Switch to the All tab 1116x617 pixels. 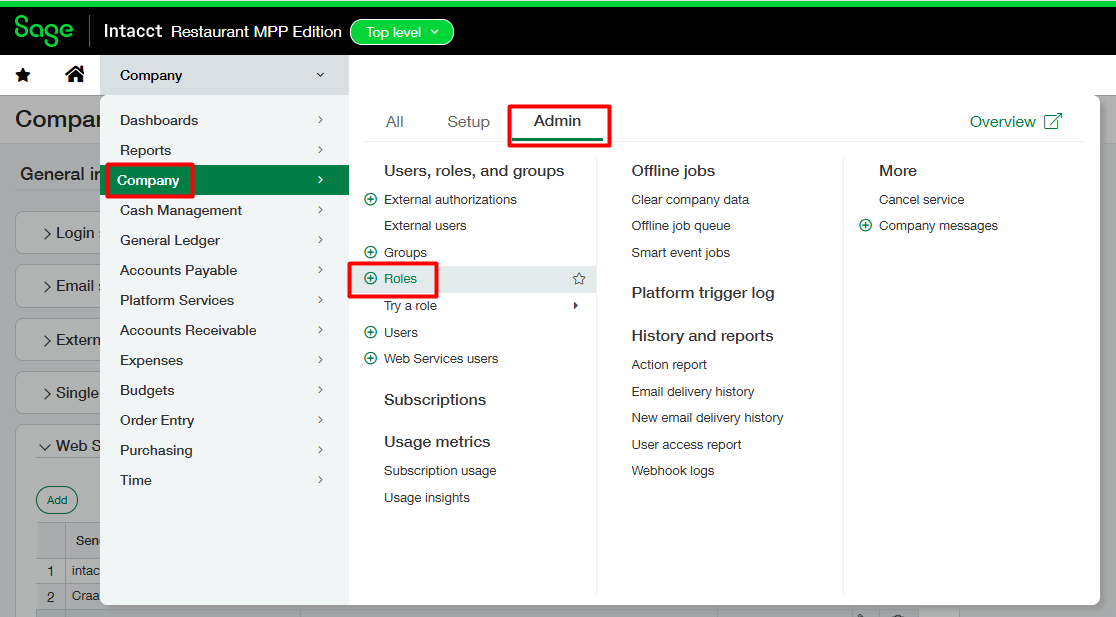click(394, 122)
